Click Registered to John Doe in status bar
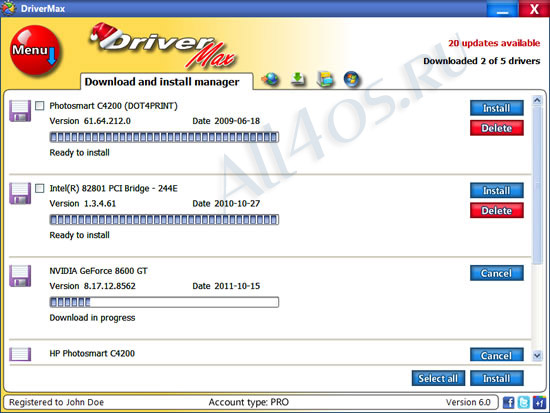This screenshot has width=550, height=413. (56, 402)
